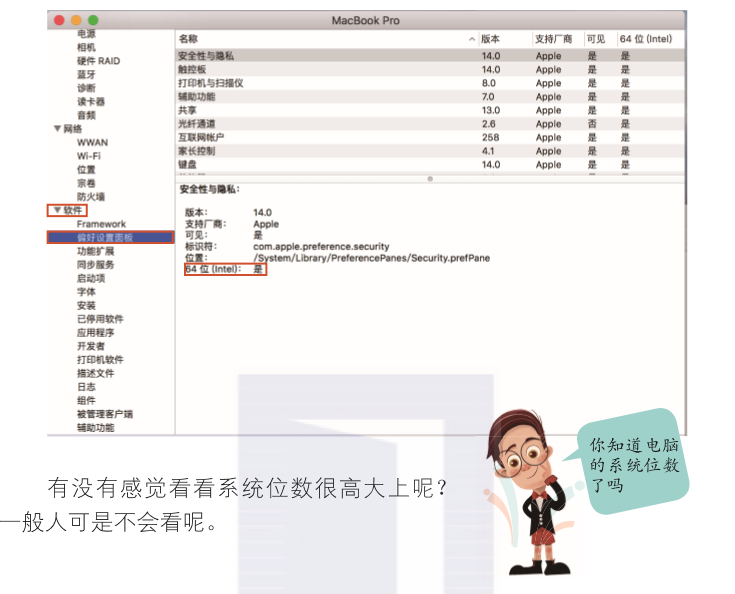Select 打印机软件 in the sidebar
The height and width of the screenshot is (594, 735).
click(x=100, y=360)
